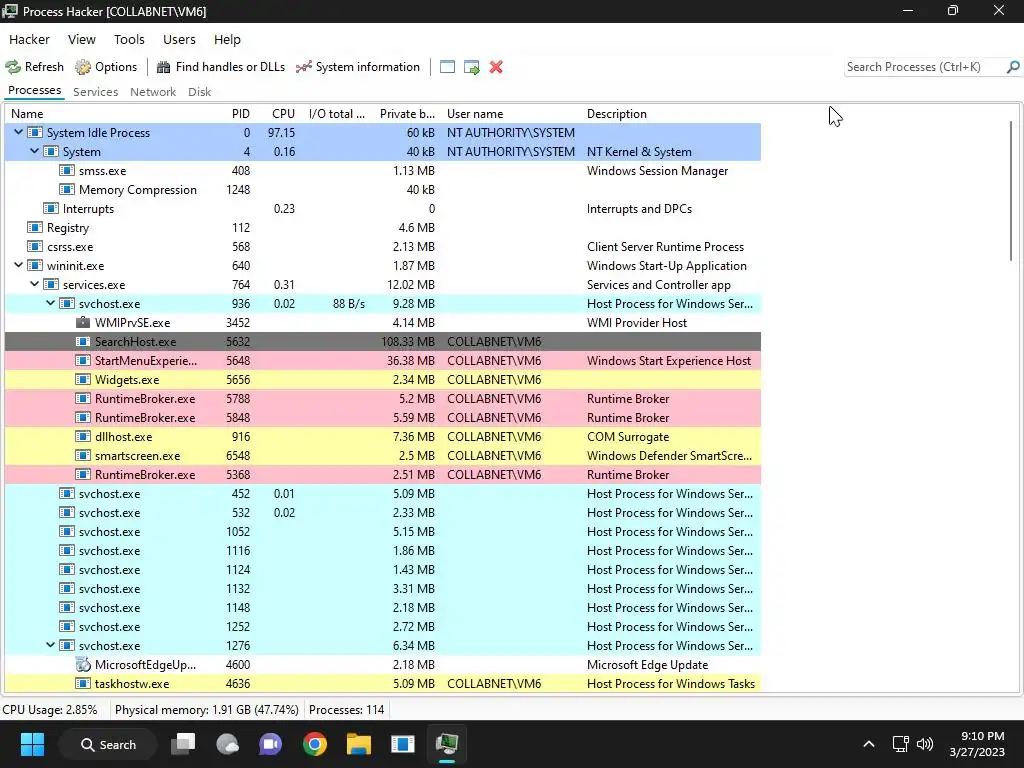The width and height of the screenshot is (1024, 768).
Task: Click Process Hacker taskbar icon
Action: (447, 744)
